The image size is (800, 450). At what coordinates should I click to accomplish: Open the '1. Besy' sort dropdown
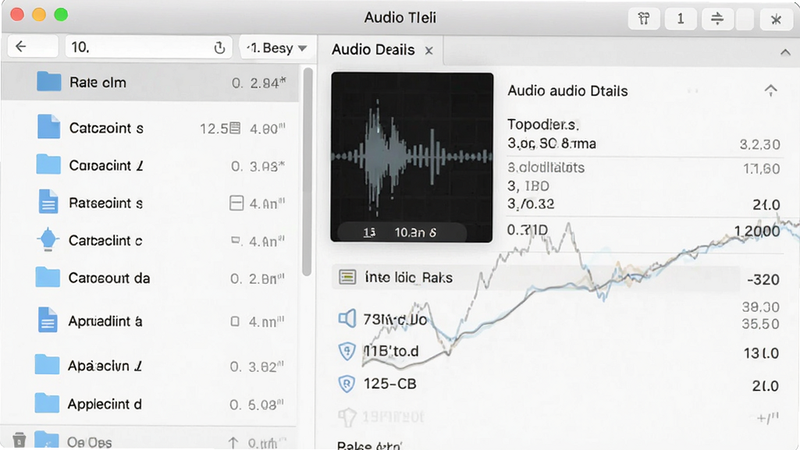[x=277, y=48]
